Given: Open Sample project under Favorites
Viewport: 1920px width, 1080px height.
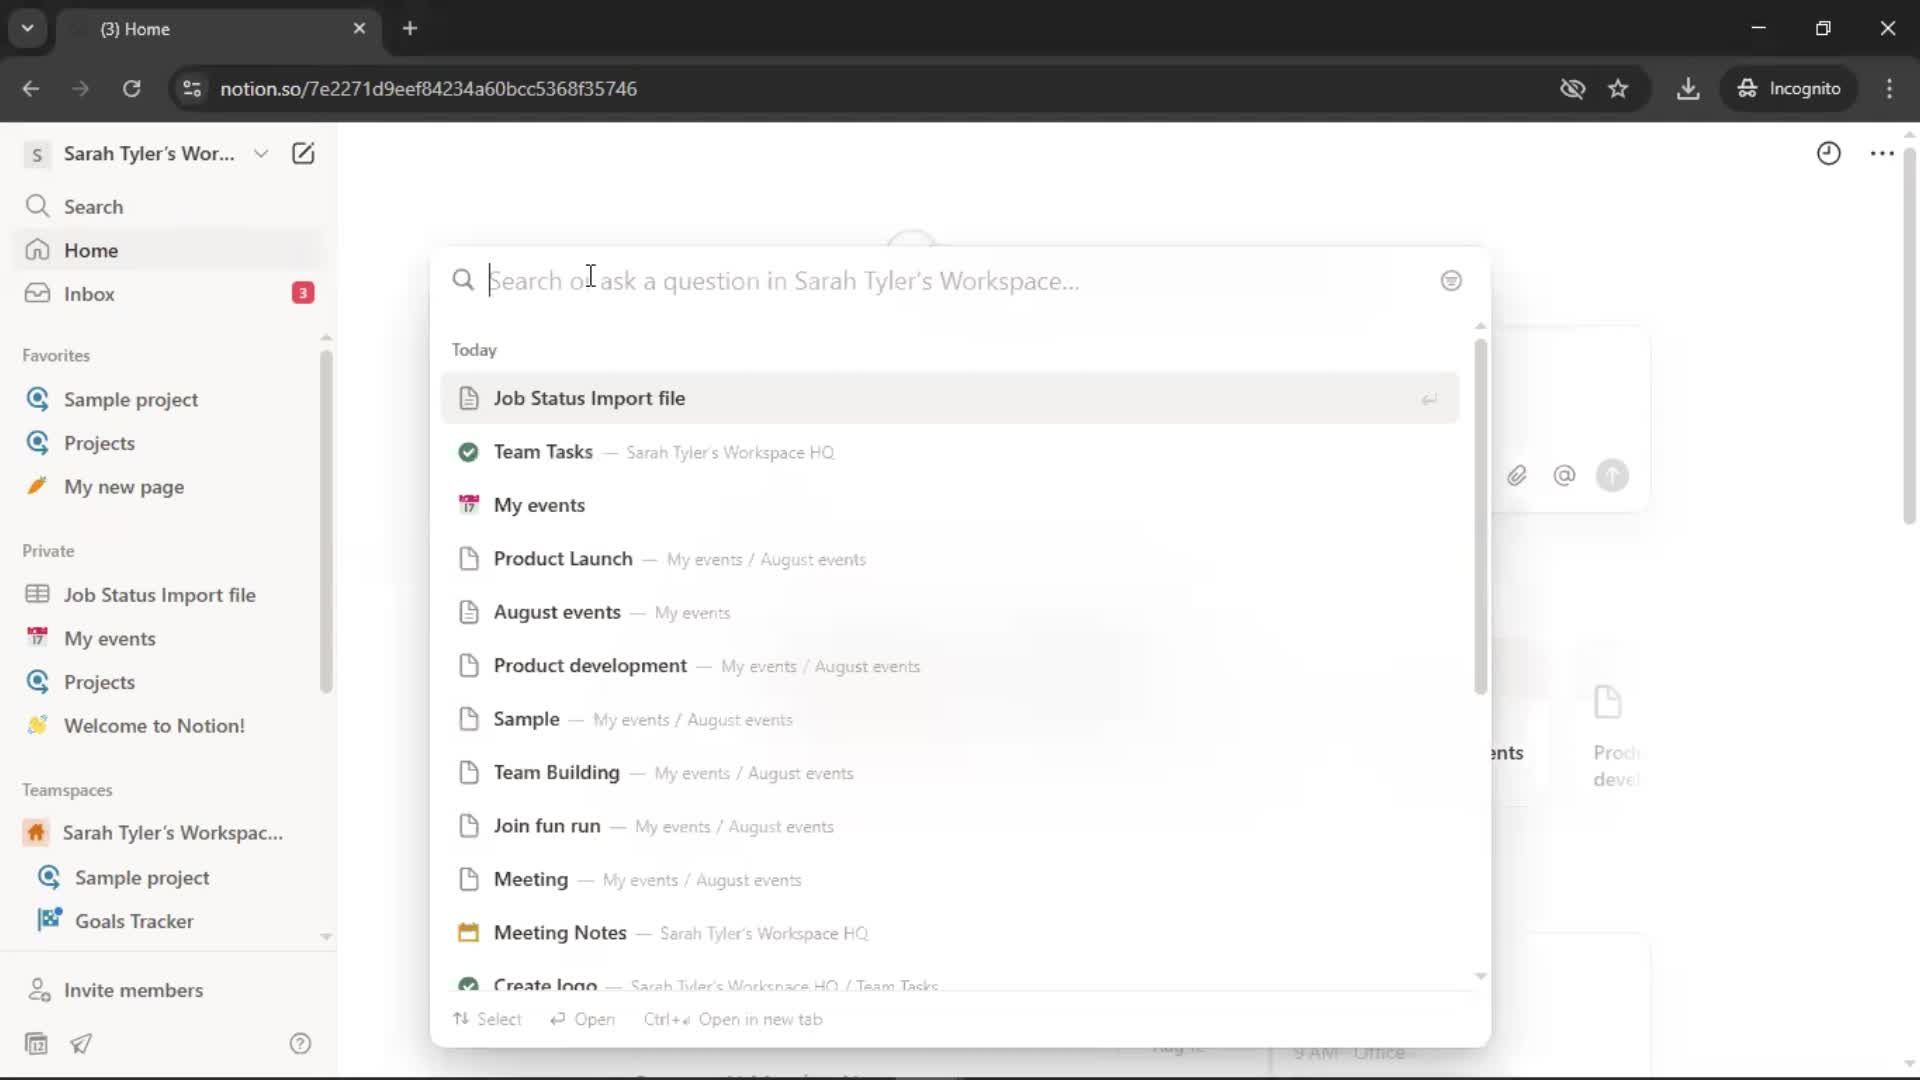Looking at the screenshot, I should click(x=168, y=399).
